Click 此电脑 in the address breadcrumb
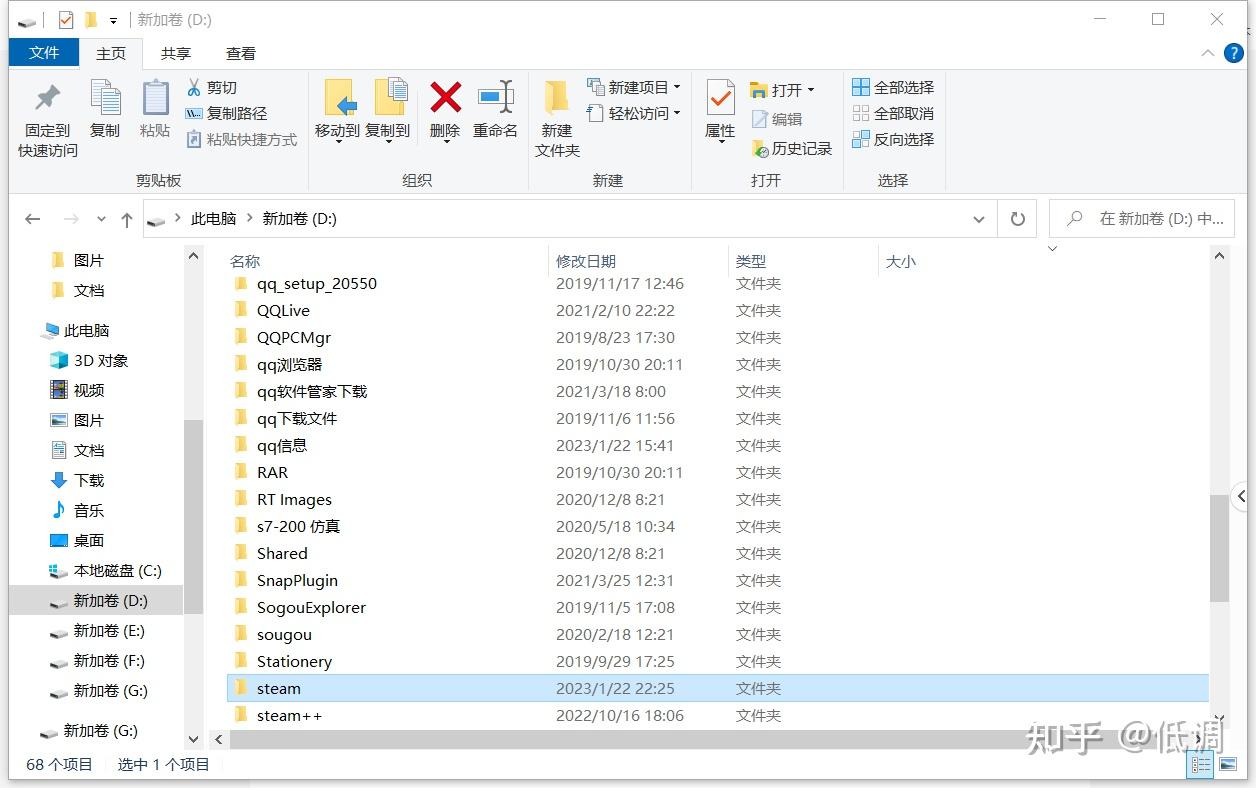 [214, 219]
